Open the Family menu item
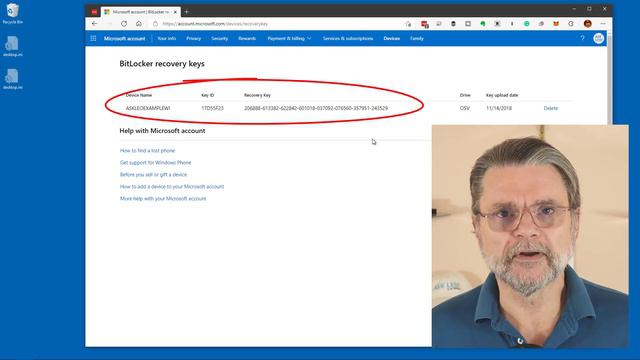The height and width of the screenshot is (360, 640). [x=417, y=38]
